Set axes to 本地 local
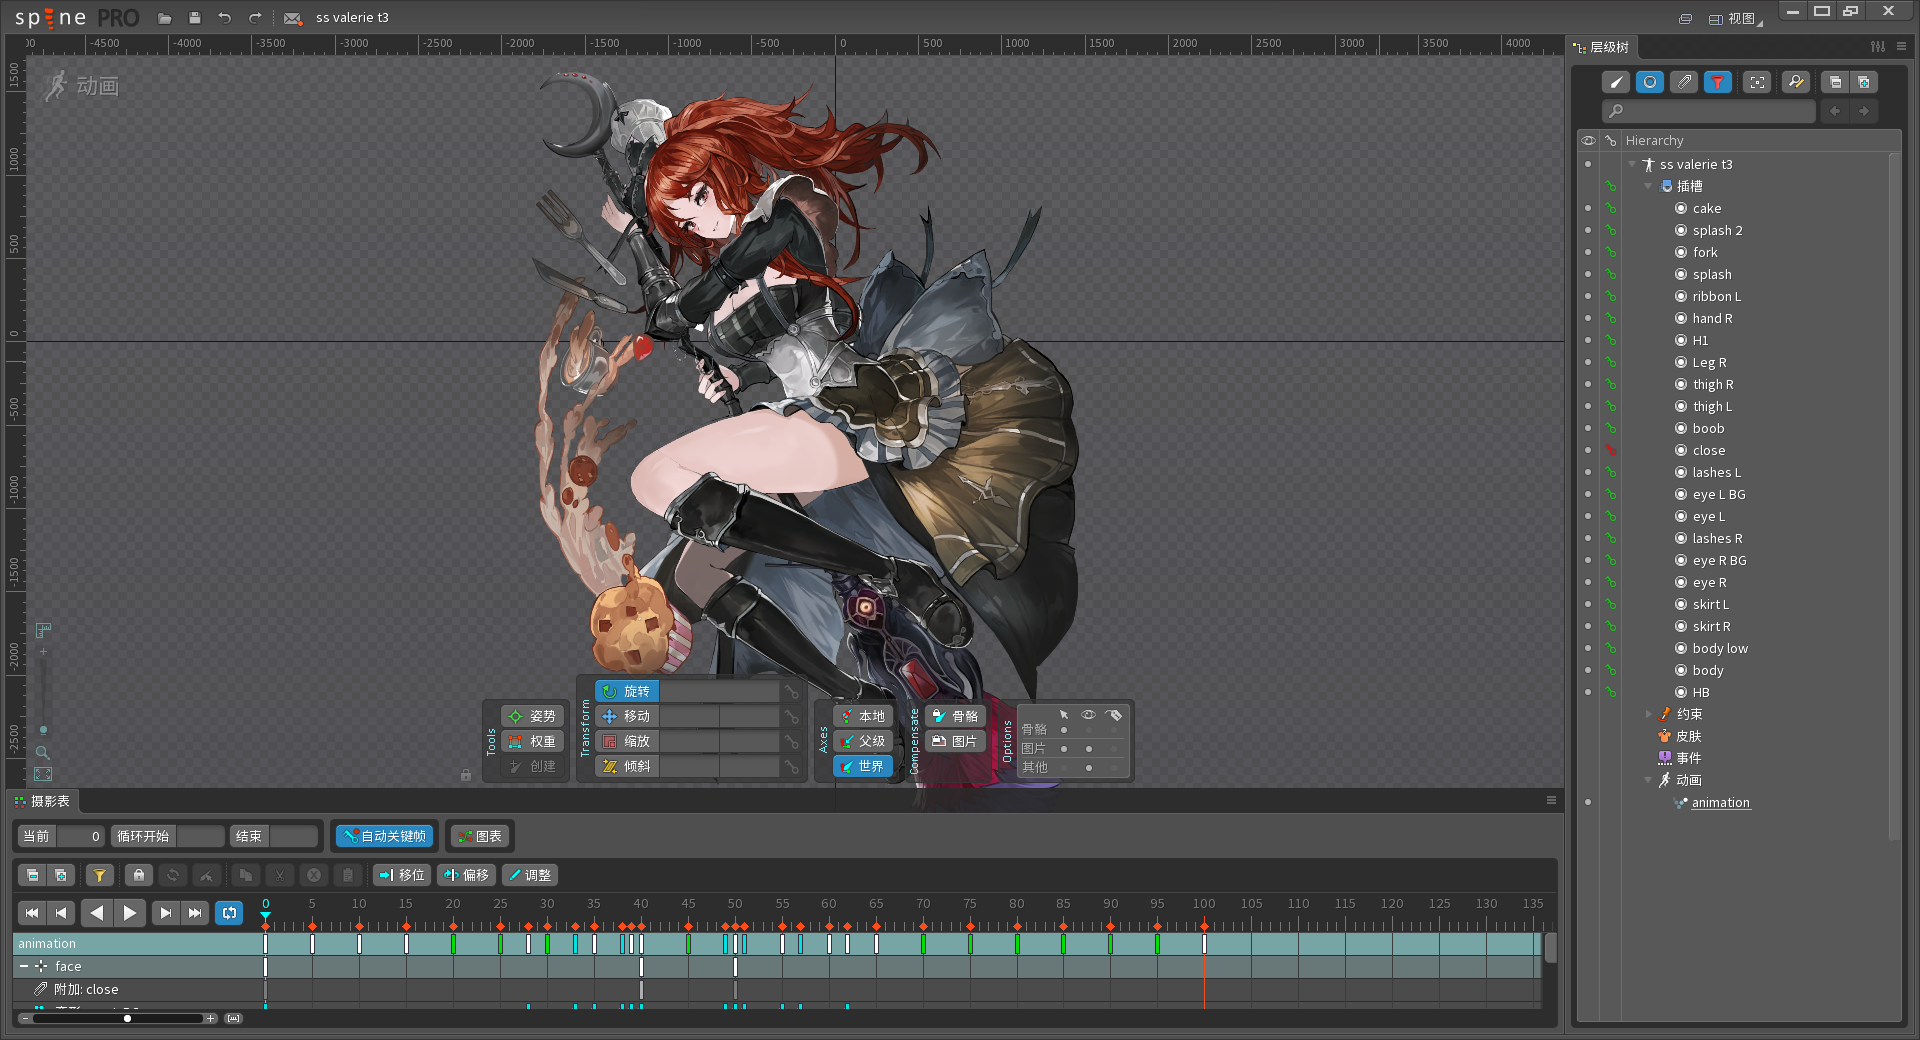Image resolution: width=1920 pixels, height=1040 pixels. pos(863,716)
